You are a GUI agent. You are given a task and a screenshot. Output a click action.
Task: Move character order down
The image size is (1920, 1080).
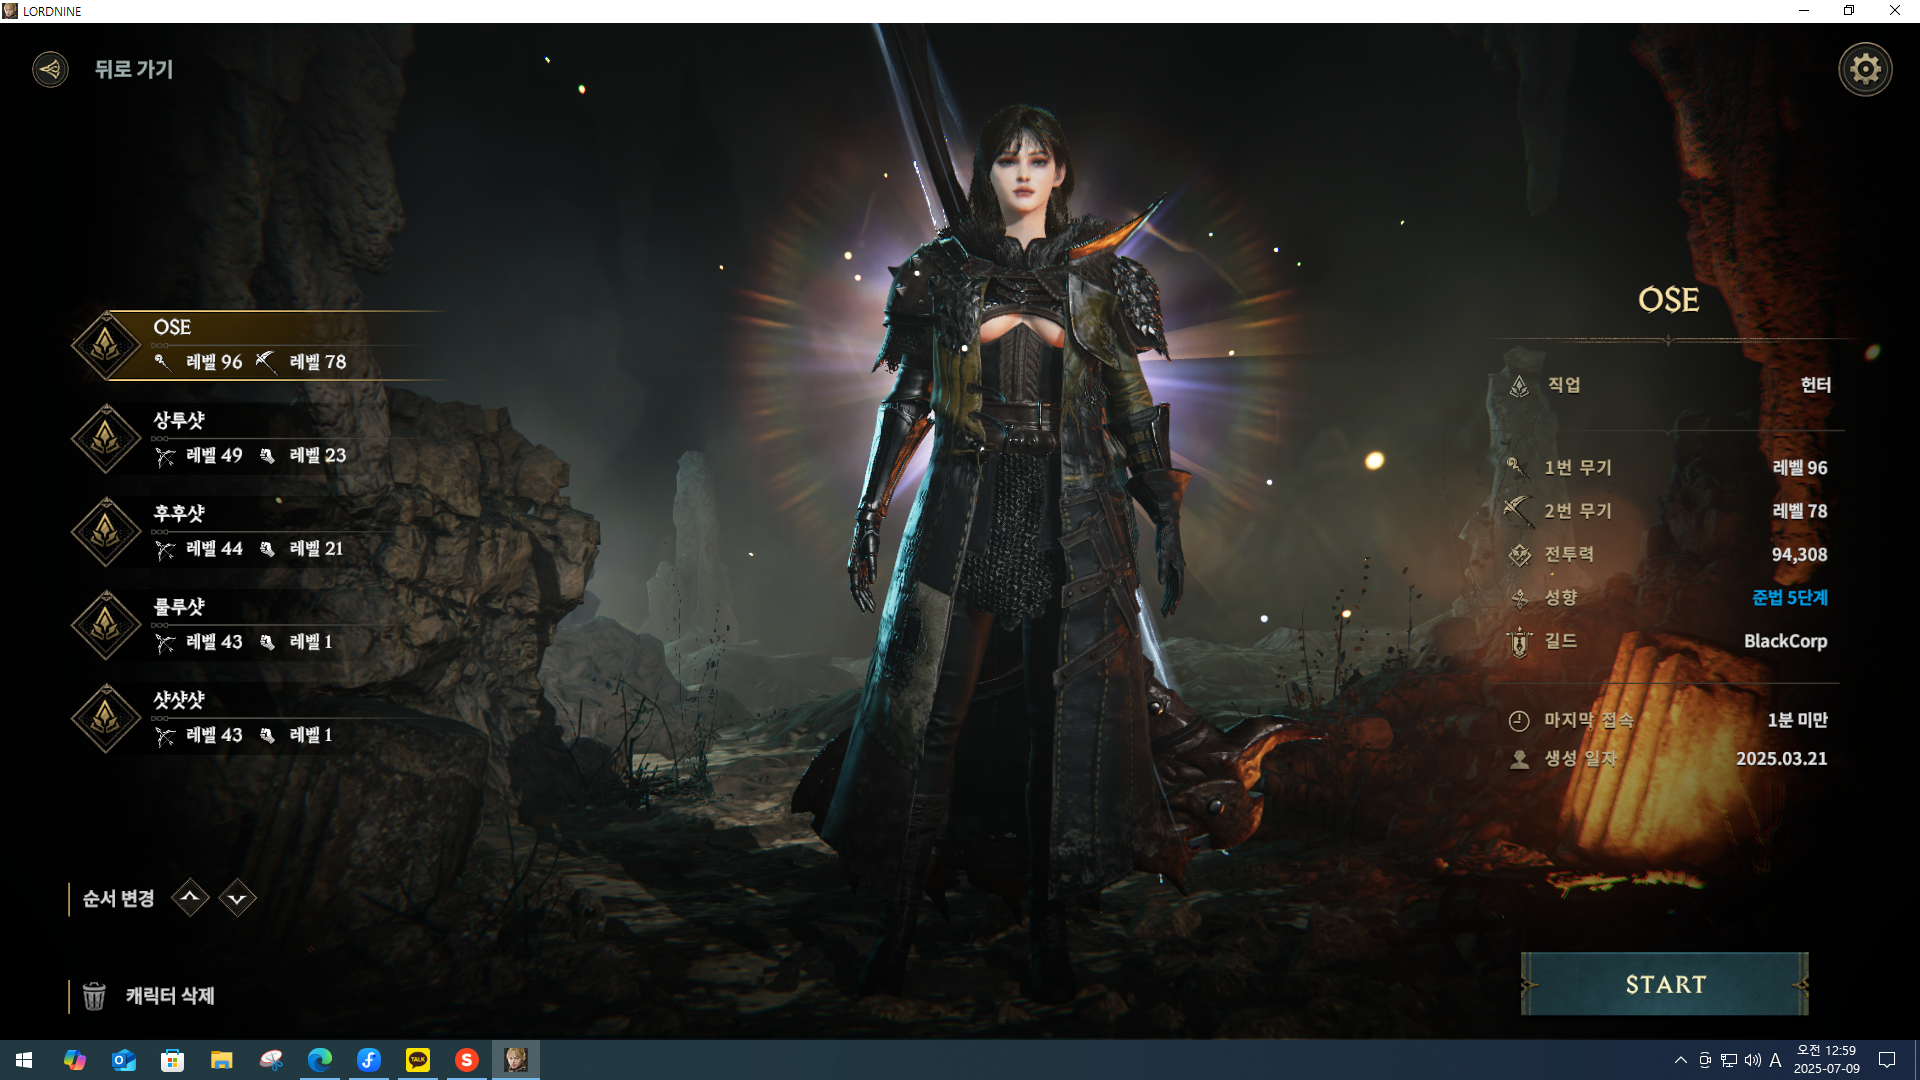coord(237,897)
